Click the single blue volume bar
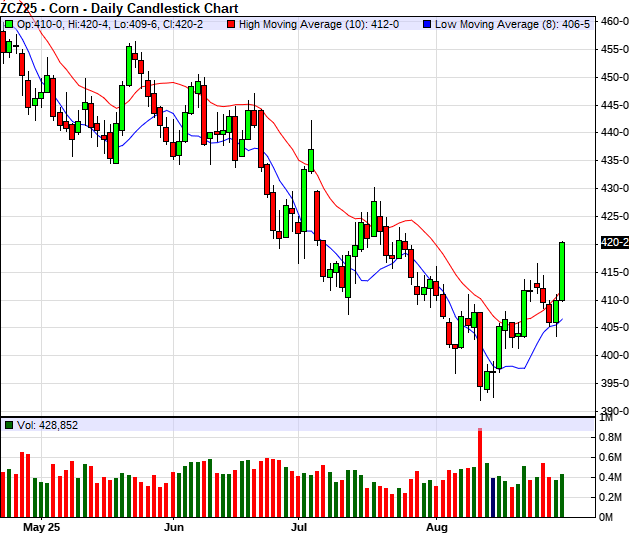The width and height of the screenshot is (640, 536). pyautogui.click(x=493, y=497)
